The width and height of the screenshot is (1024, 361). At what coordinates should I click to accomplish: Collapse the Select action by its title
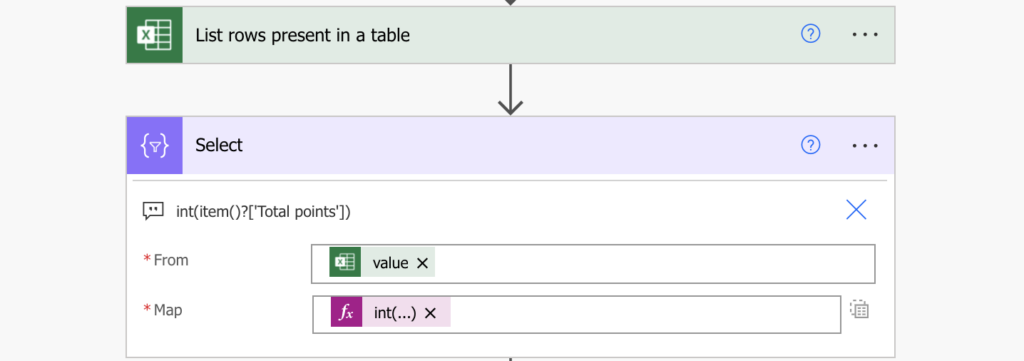(x=219, y=145)
